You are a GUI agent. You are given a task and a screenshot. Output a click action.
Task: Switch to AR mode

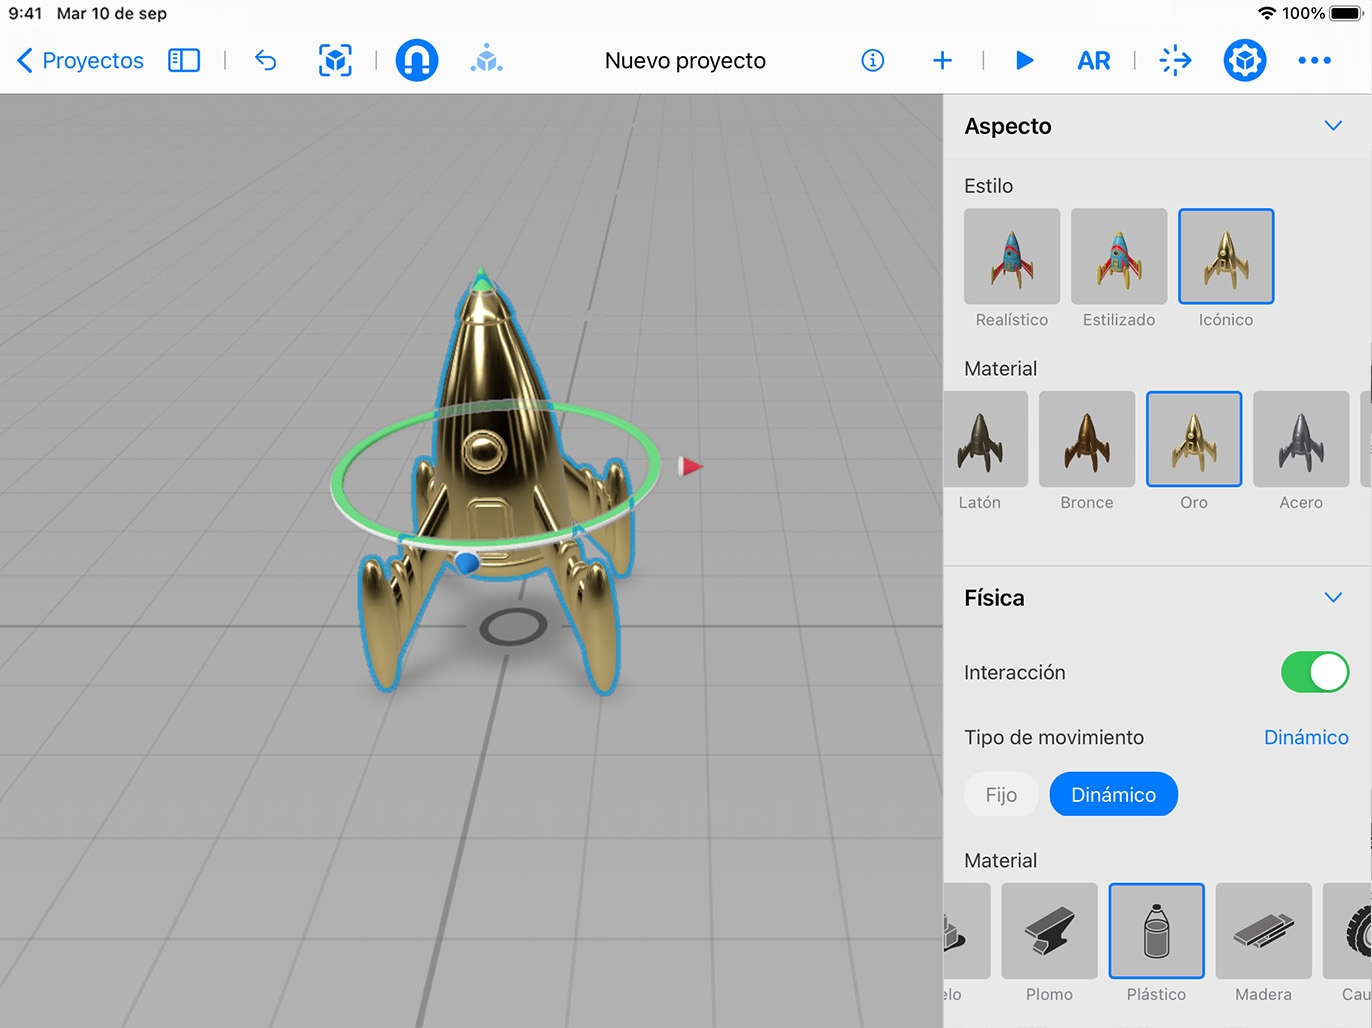1094,61
